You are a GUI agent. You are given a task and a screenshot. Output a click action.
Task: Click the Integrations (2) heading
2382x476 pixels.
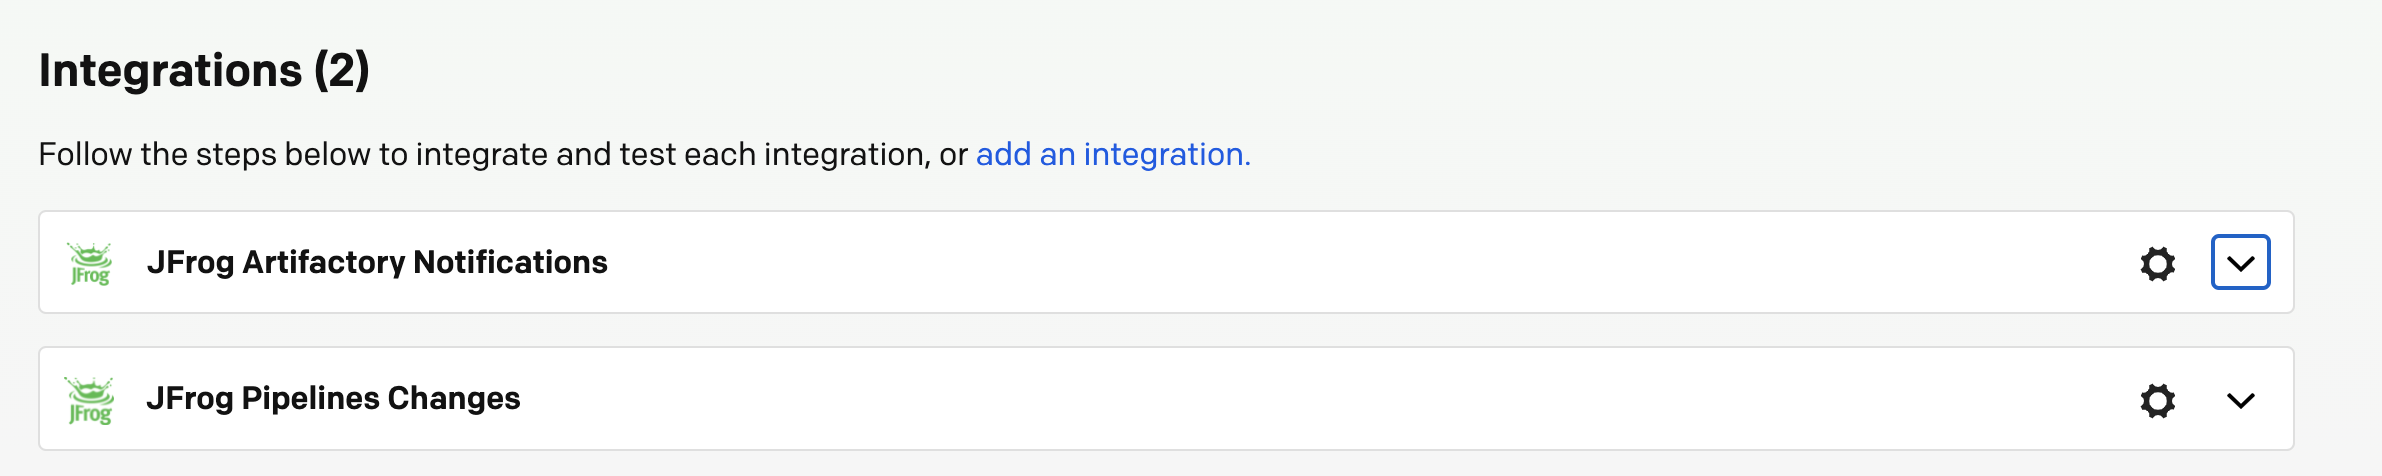click(204, 70)
